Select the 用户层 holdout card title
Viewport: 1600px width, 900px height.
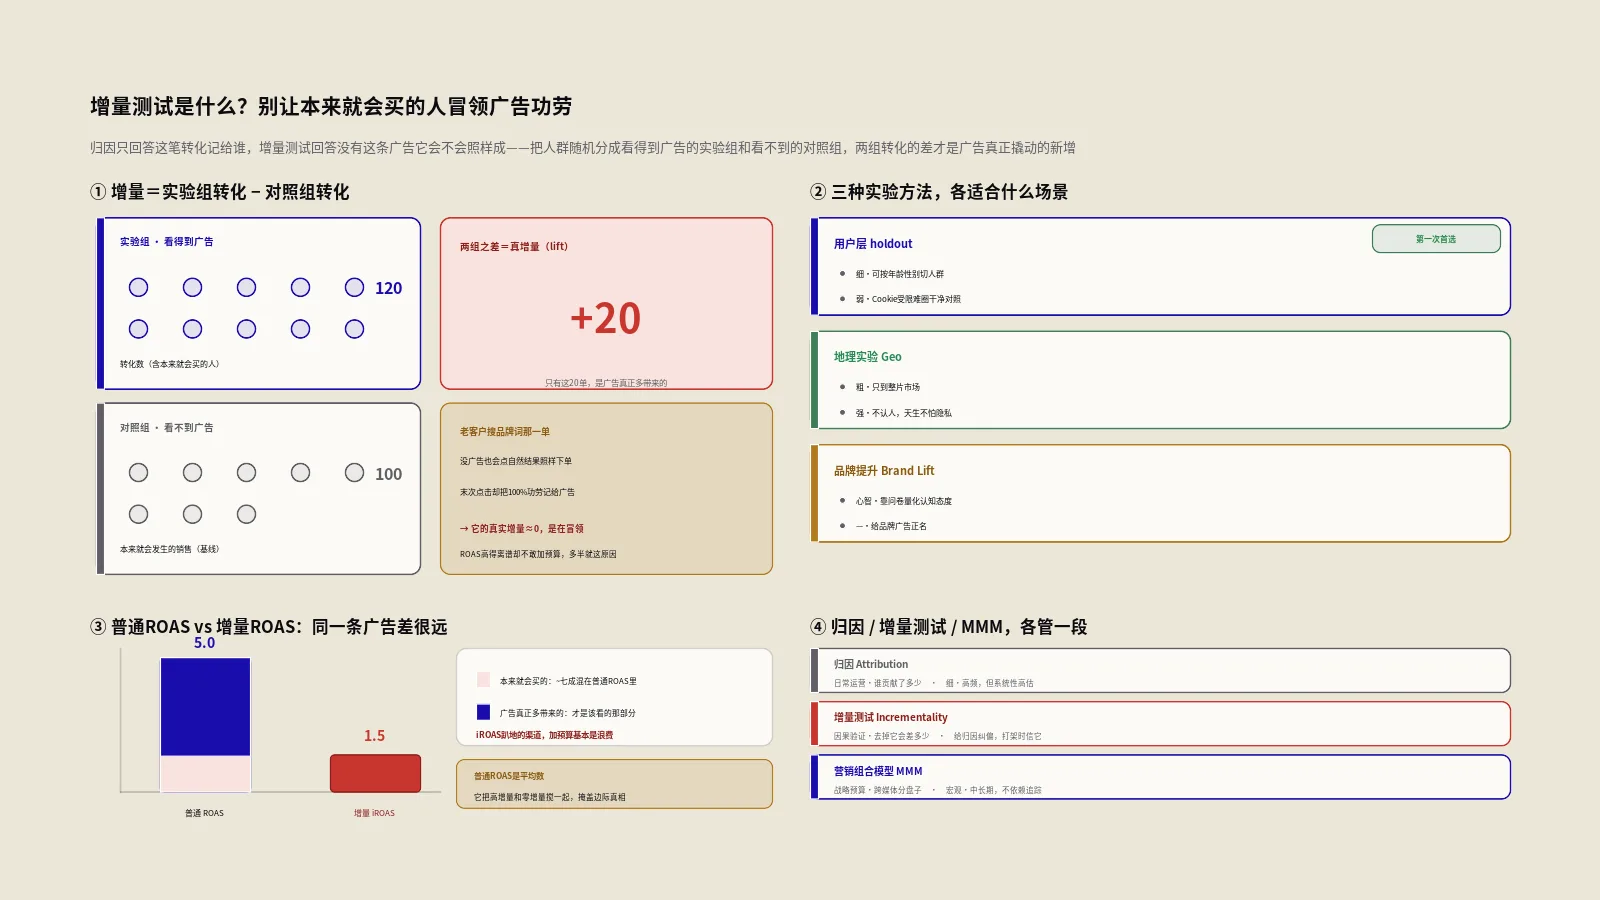873,244
